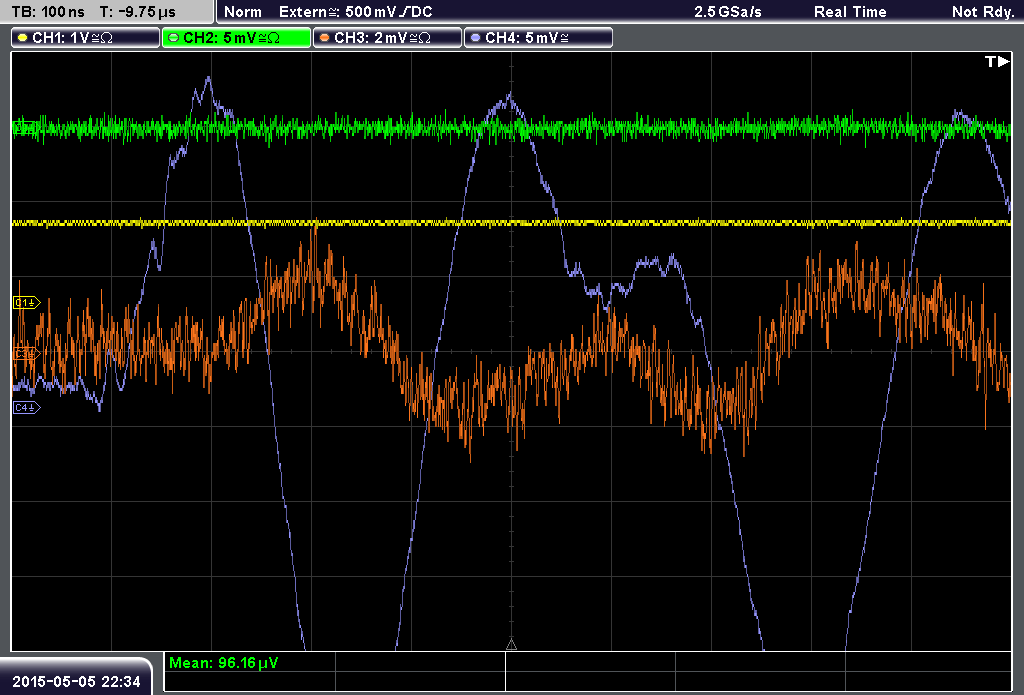Click the ring indicator in CH2 tab
This screenshot has width=1024, height=695.
(174, 38)
